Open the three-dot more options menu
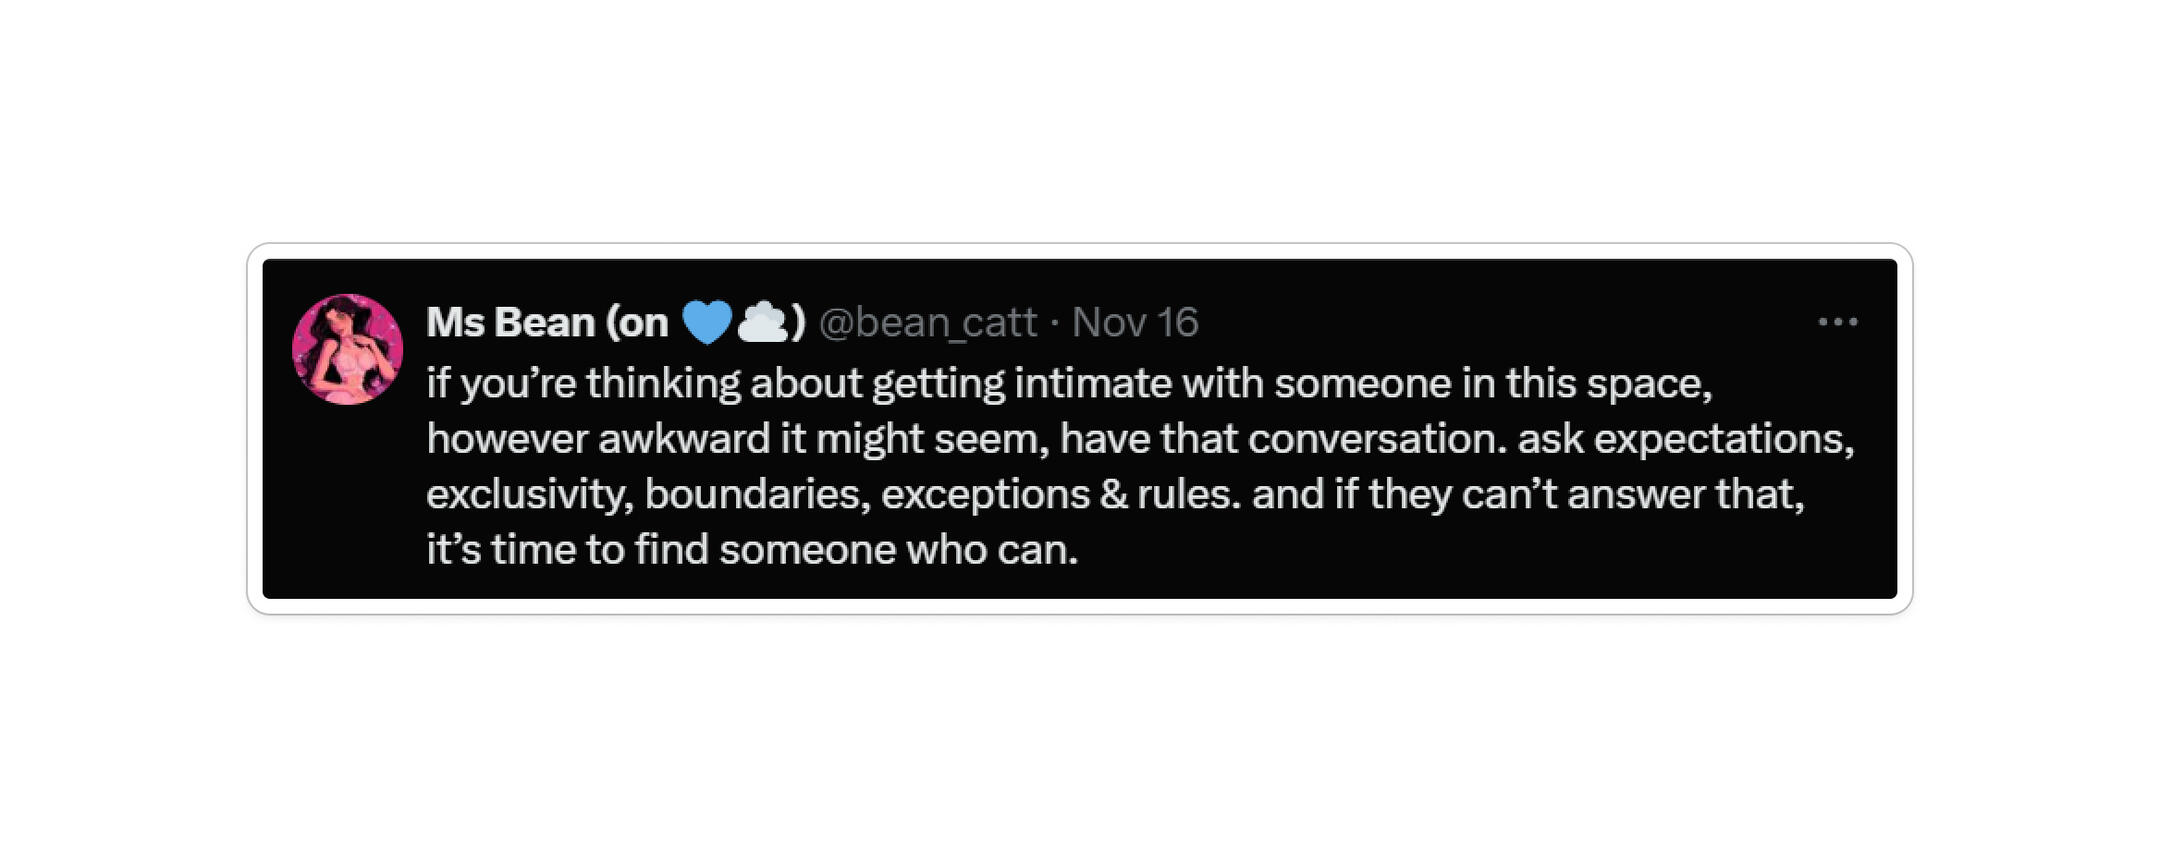2160x865 pixels. [1837, 322]
